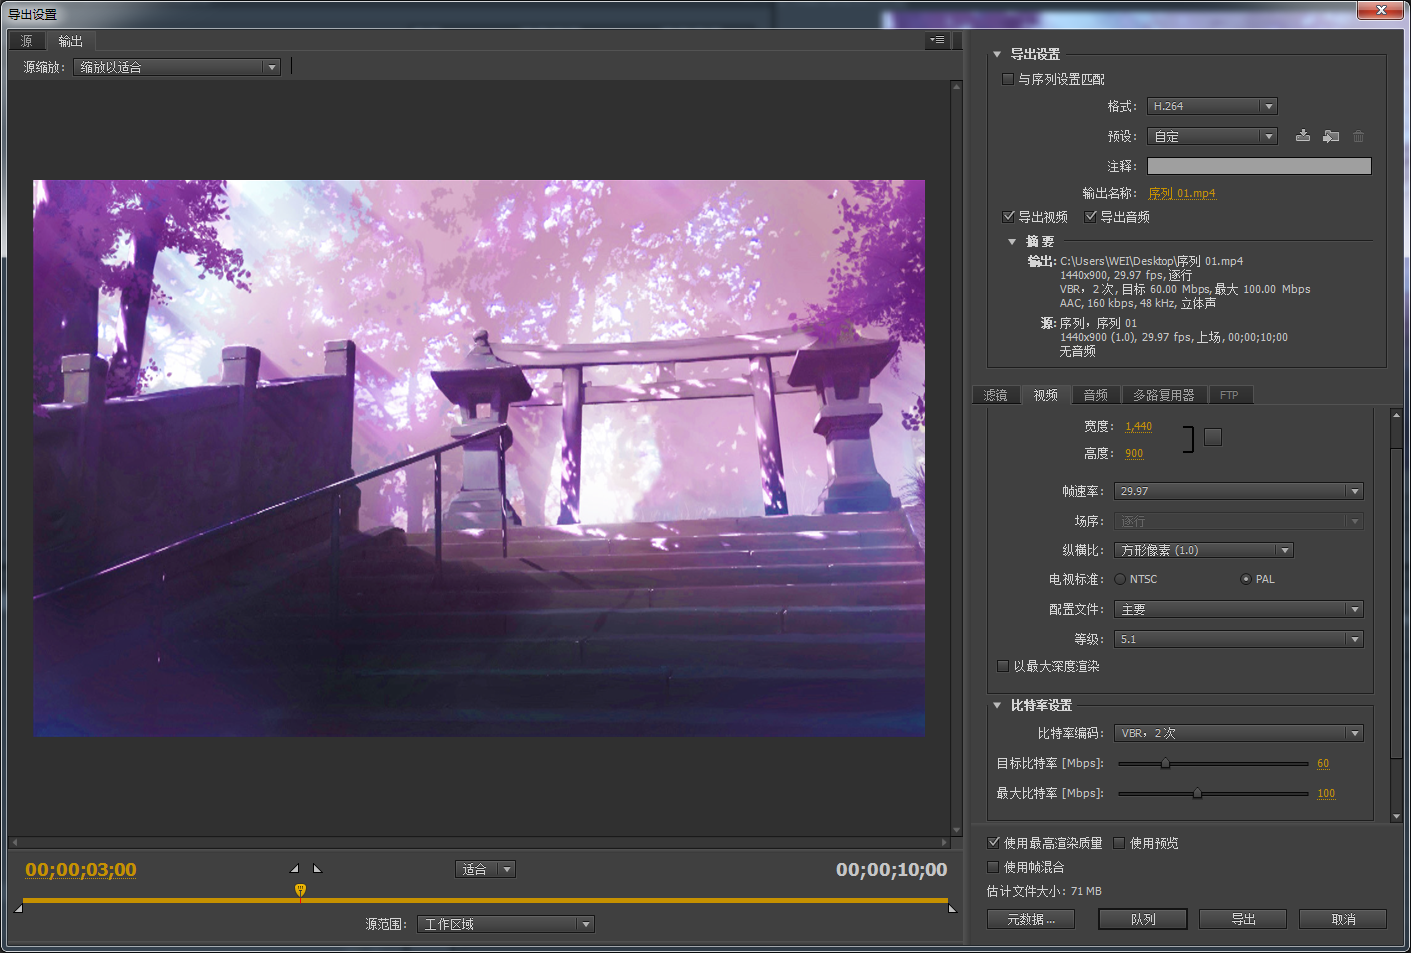Click the 目标比特率 slider handle

[1165, 763]
